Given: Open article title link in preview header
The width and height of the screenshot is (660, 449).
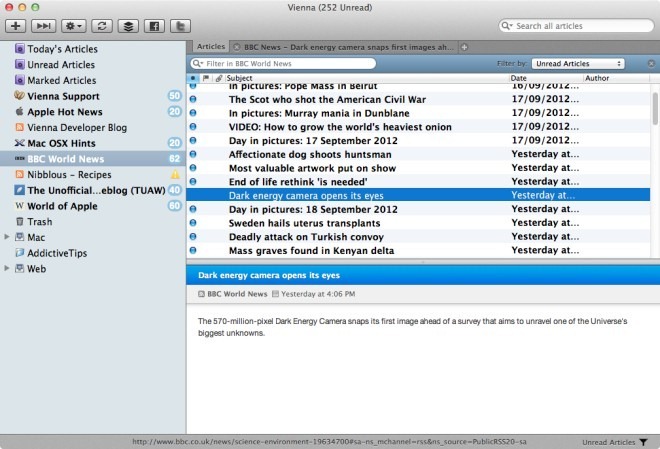Looking at the screenshot, I should click(x=269, y=275).
